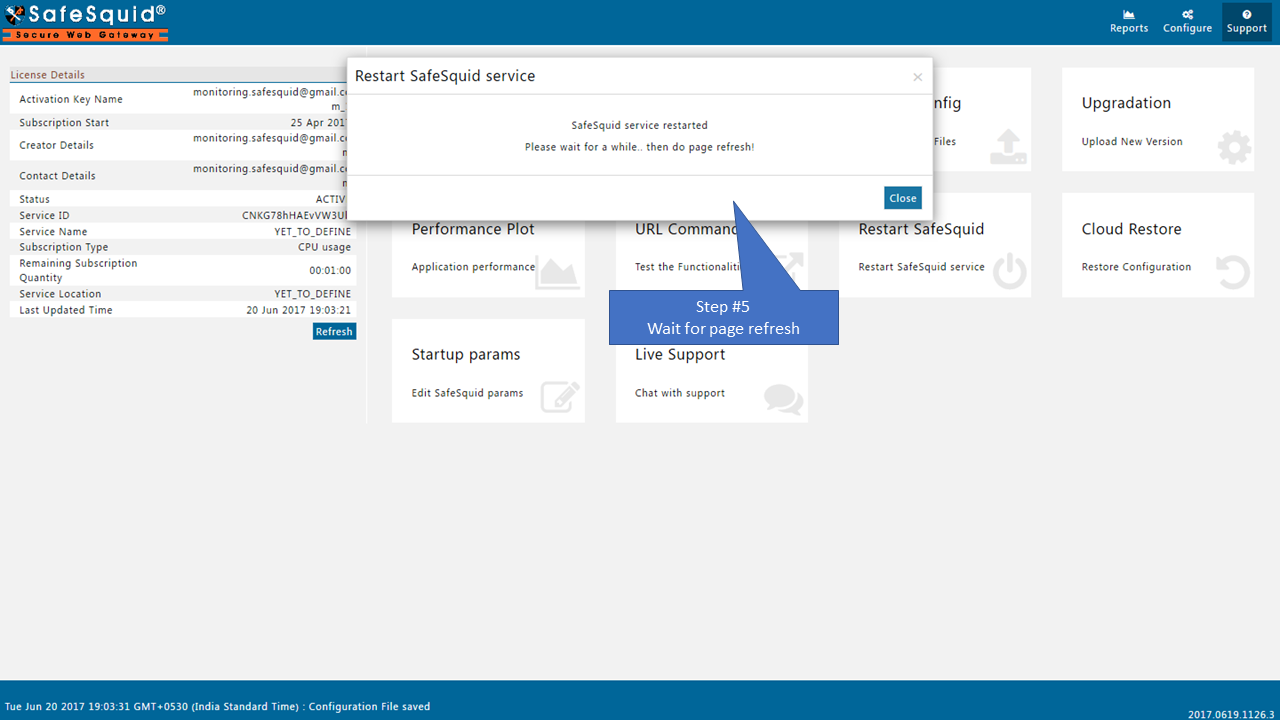Select Upload New Version
The image size is (1280, 720).
[x=1132, y=142]
